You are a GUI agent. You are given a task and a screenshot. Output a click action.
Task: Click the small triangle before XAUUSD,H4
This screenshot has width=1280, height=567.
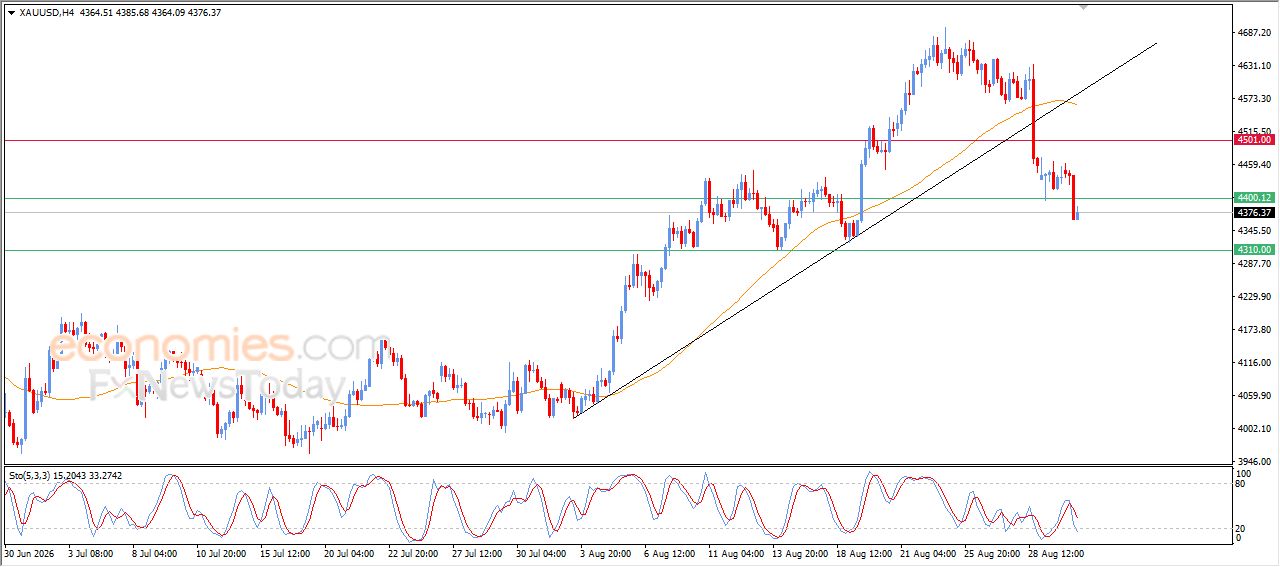click(11, 12)
